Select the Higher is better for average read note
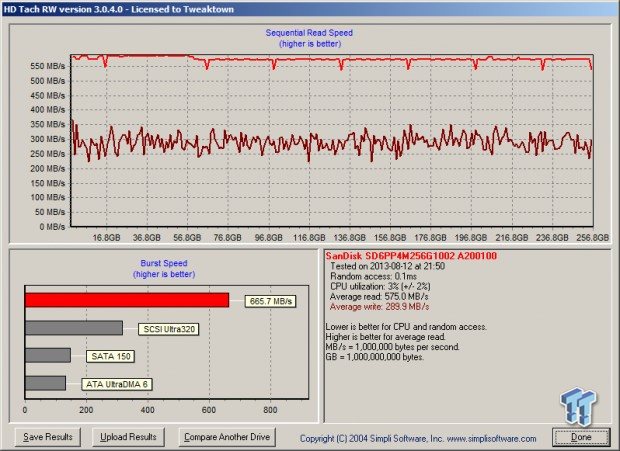This screenshot has width=620, height=451. pyautogui.click(x=386, y=337)
